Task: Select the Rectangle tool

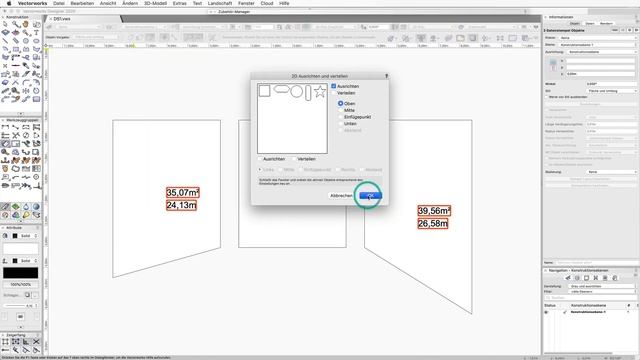Action: click(x=16, y=49)
